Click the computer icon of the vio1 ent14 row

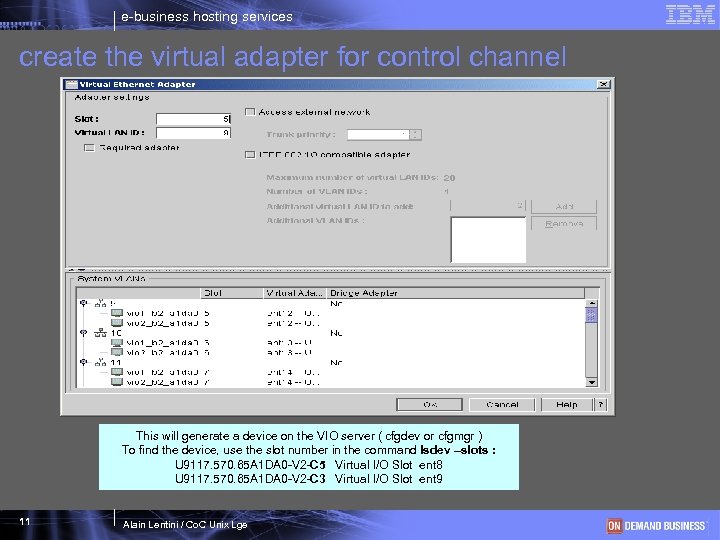[117, 372]
